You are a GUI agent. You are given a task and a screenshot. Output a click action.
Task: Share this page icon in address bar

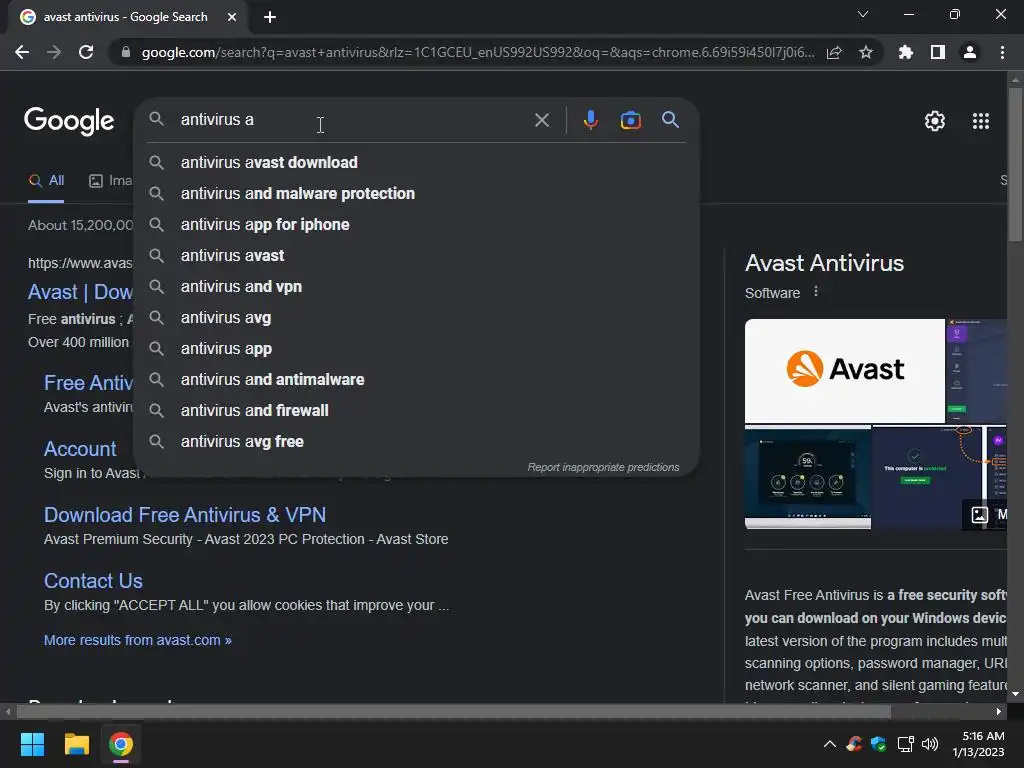[834, 52]
